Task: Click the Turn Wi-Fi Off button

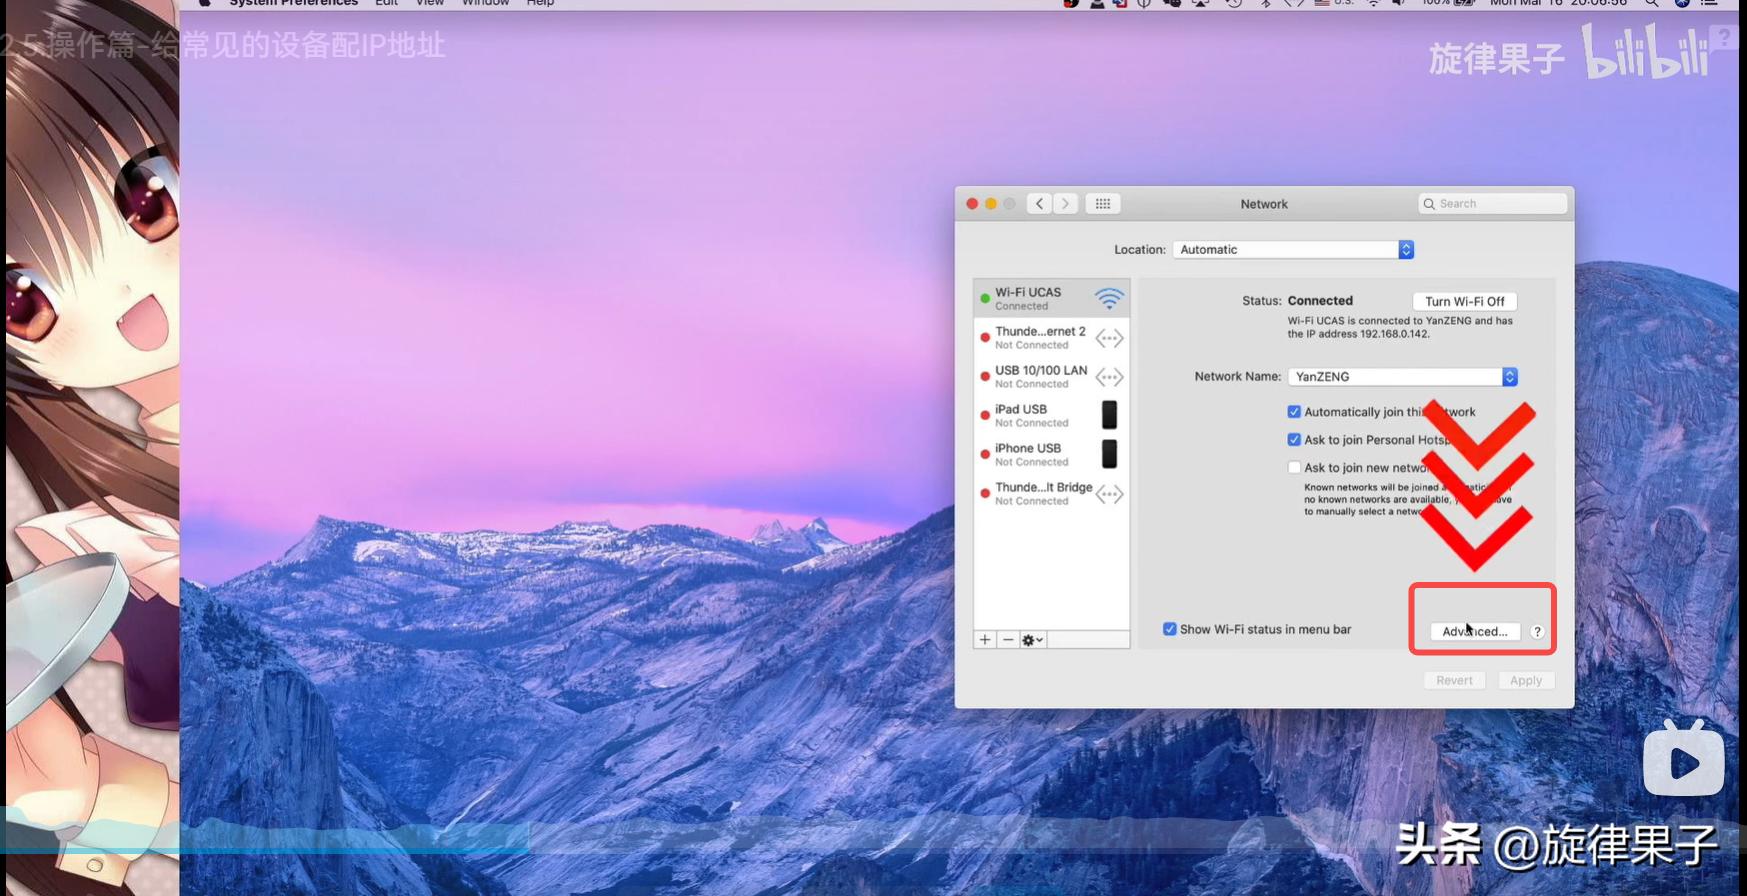Action: point(1464,301)
